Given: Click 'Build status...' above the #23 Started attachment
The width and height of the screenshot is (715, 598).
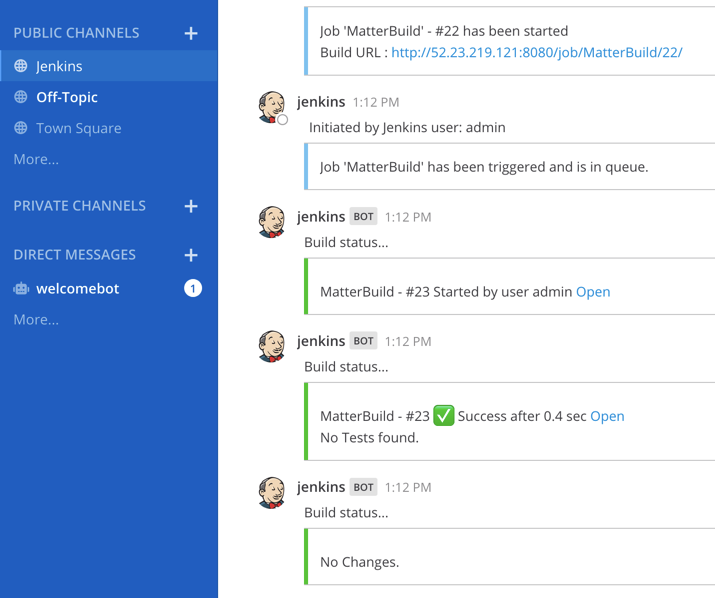Looking at the screenshot, I should click(x=346, y=243).
